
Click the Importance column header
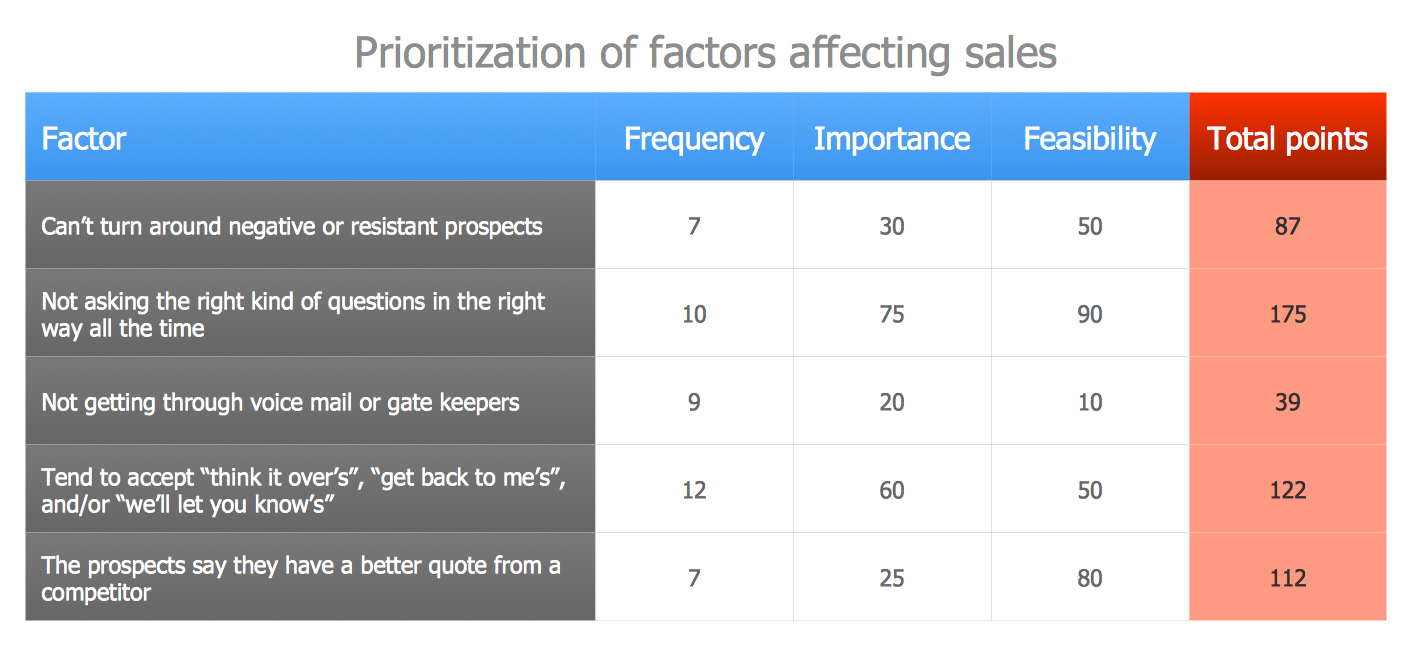coord(892,138)
